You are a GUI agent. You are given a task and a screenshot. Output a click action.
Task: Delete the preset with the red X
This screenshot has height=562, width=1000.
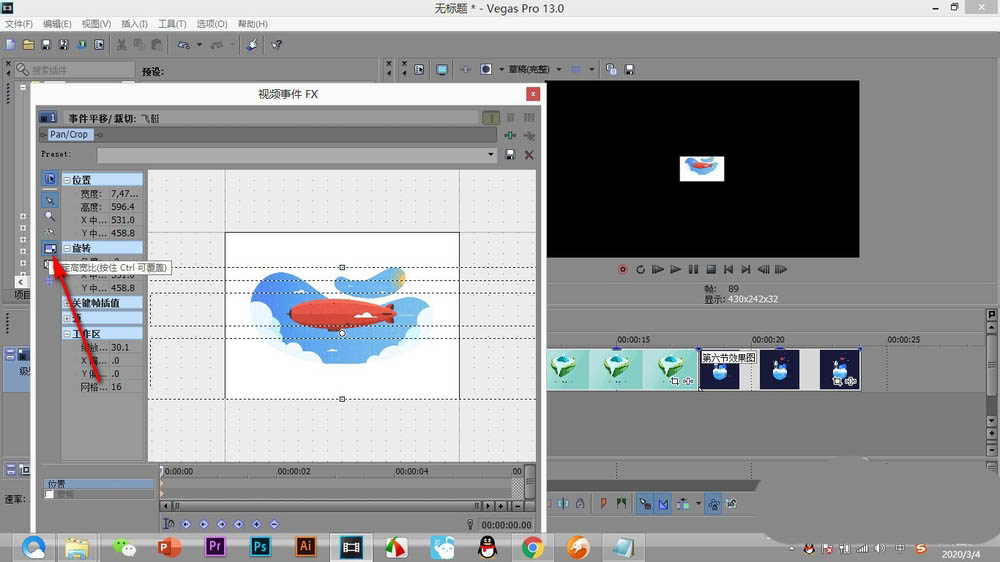click(529, 155)
